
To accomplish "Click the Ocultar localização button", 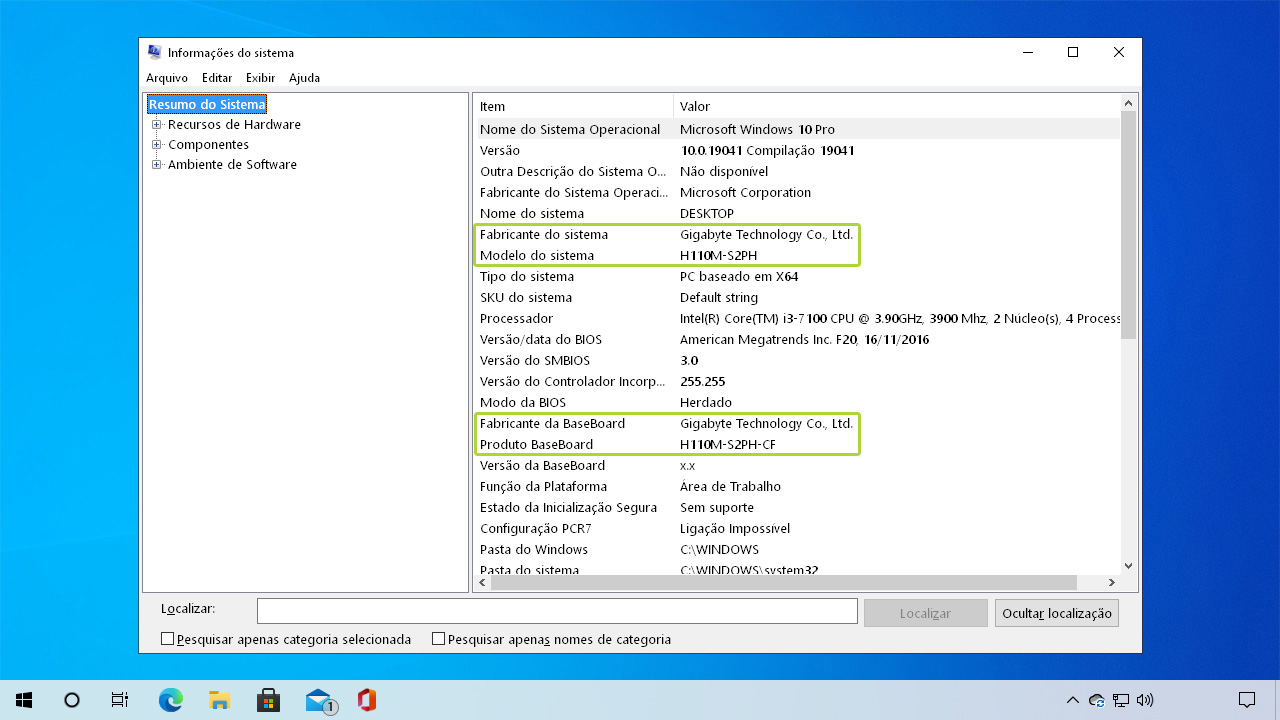I will tap(1057, 613).
